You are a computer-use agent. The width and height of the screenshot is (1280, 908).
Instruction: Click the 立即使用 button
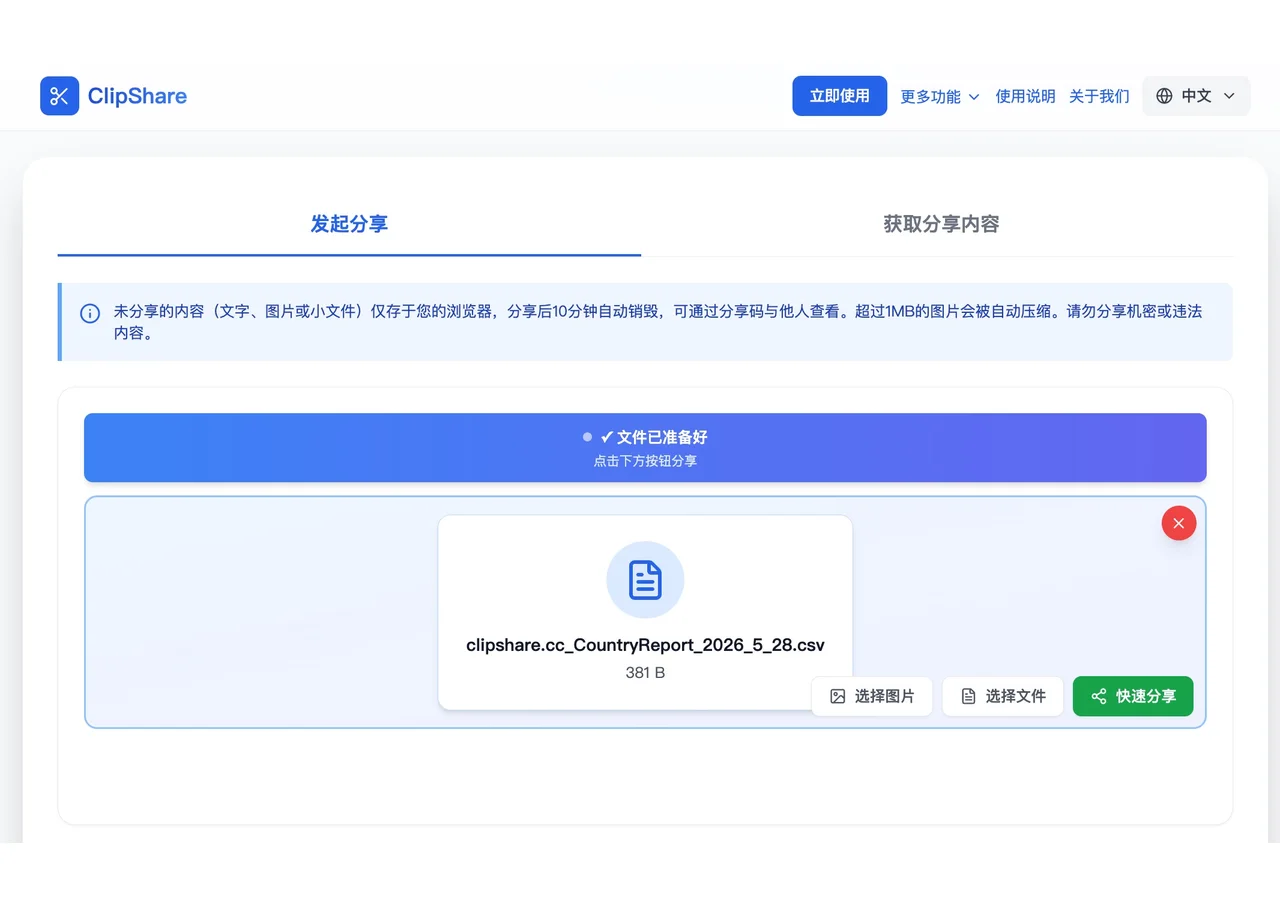click(839, 96)
